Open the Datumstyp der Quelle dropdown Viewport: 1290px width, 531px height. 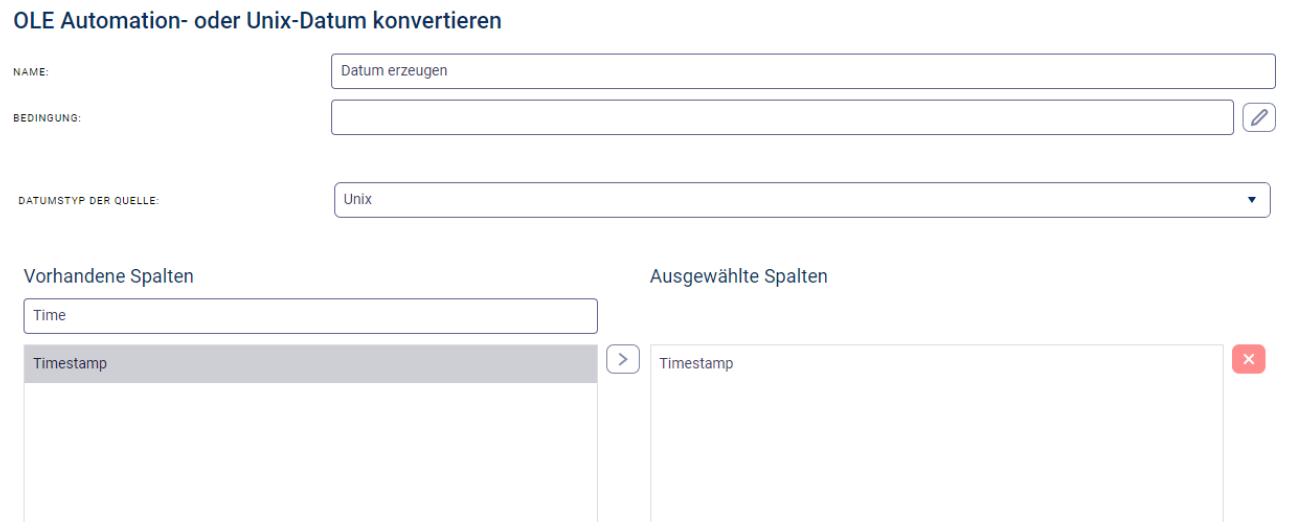point(800,199)
